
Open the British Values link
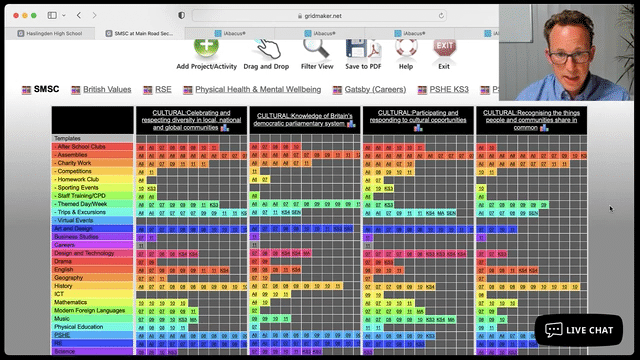[x=107, y=89]
